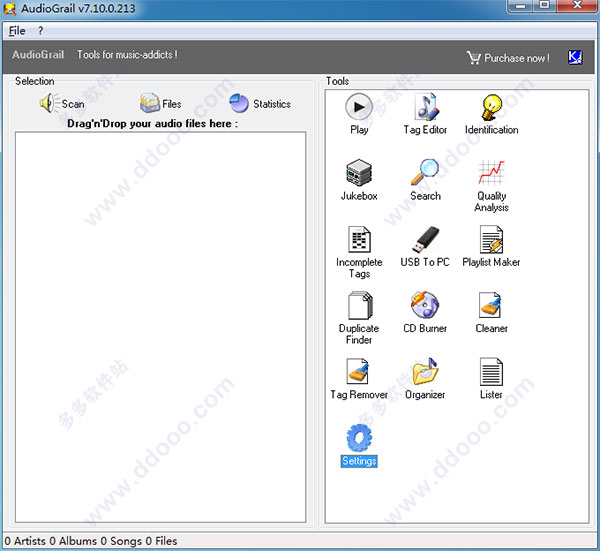Click the AudioGrail title bar app icon

[x=10, y=8]
